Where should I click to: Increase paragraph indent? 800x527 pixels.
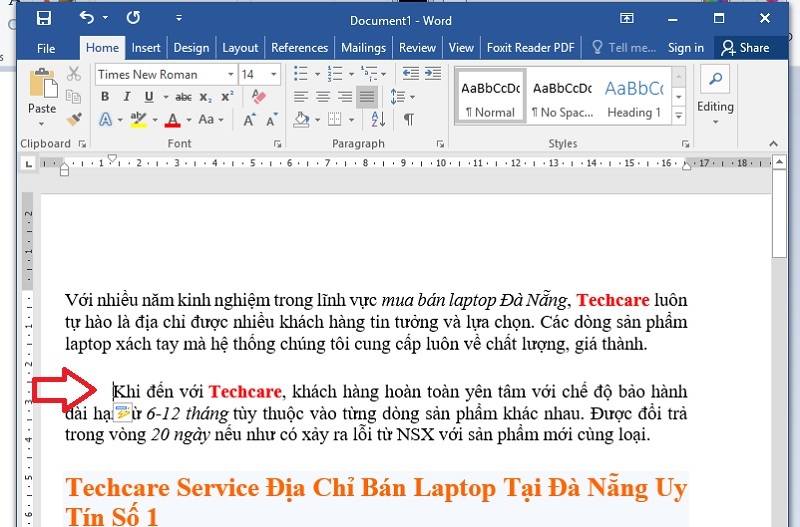pyautogui.click(x=433, y=74)
